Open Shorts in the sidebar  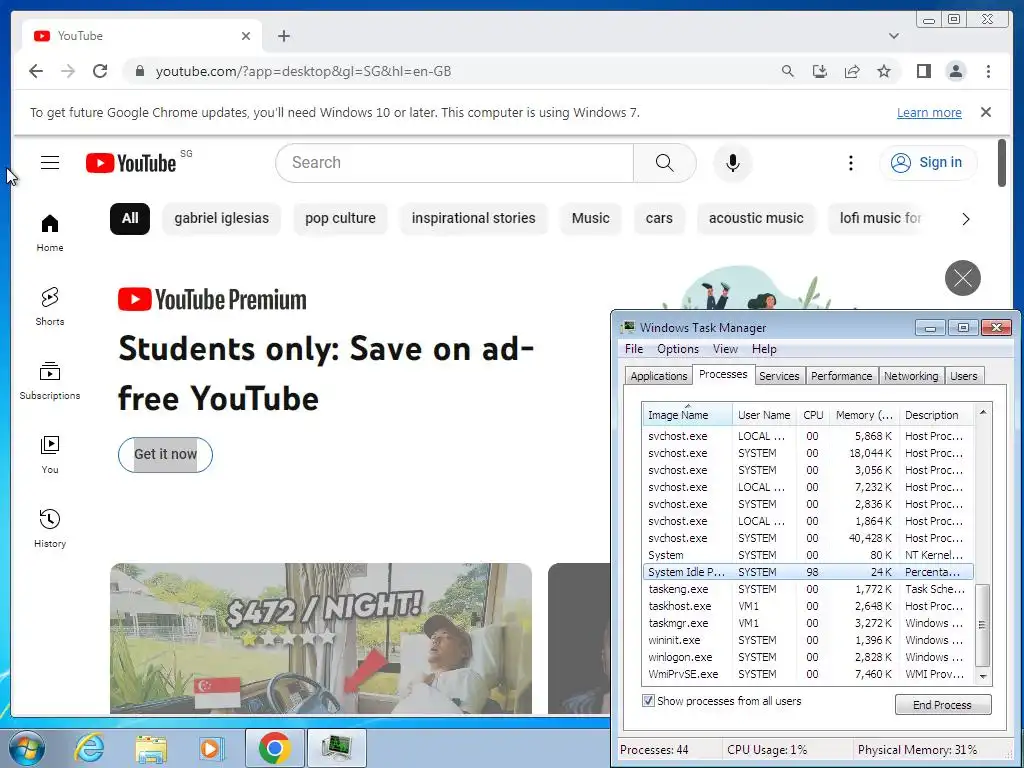point(50,307)
